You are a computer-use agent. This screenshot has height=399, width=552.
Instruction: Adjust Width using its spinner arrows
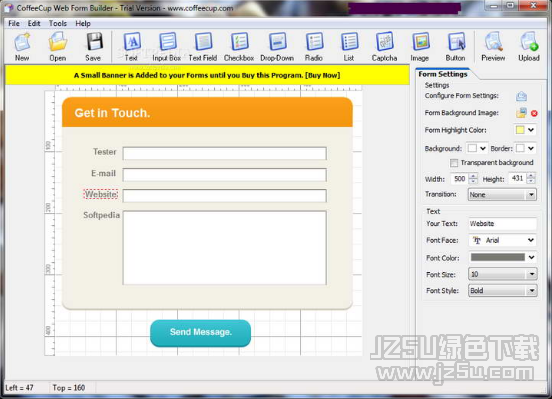473,179
